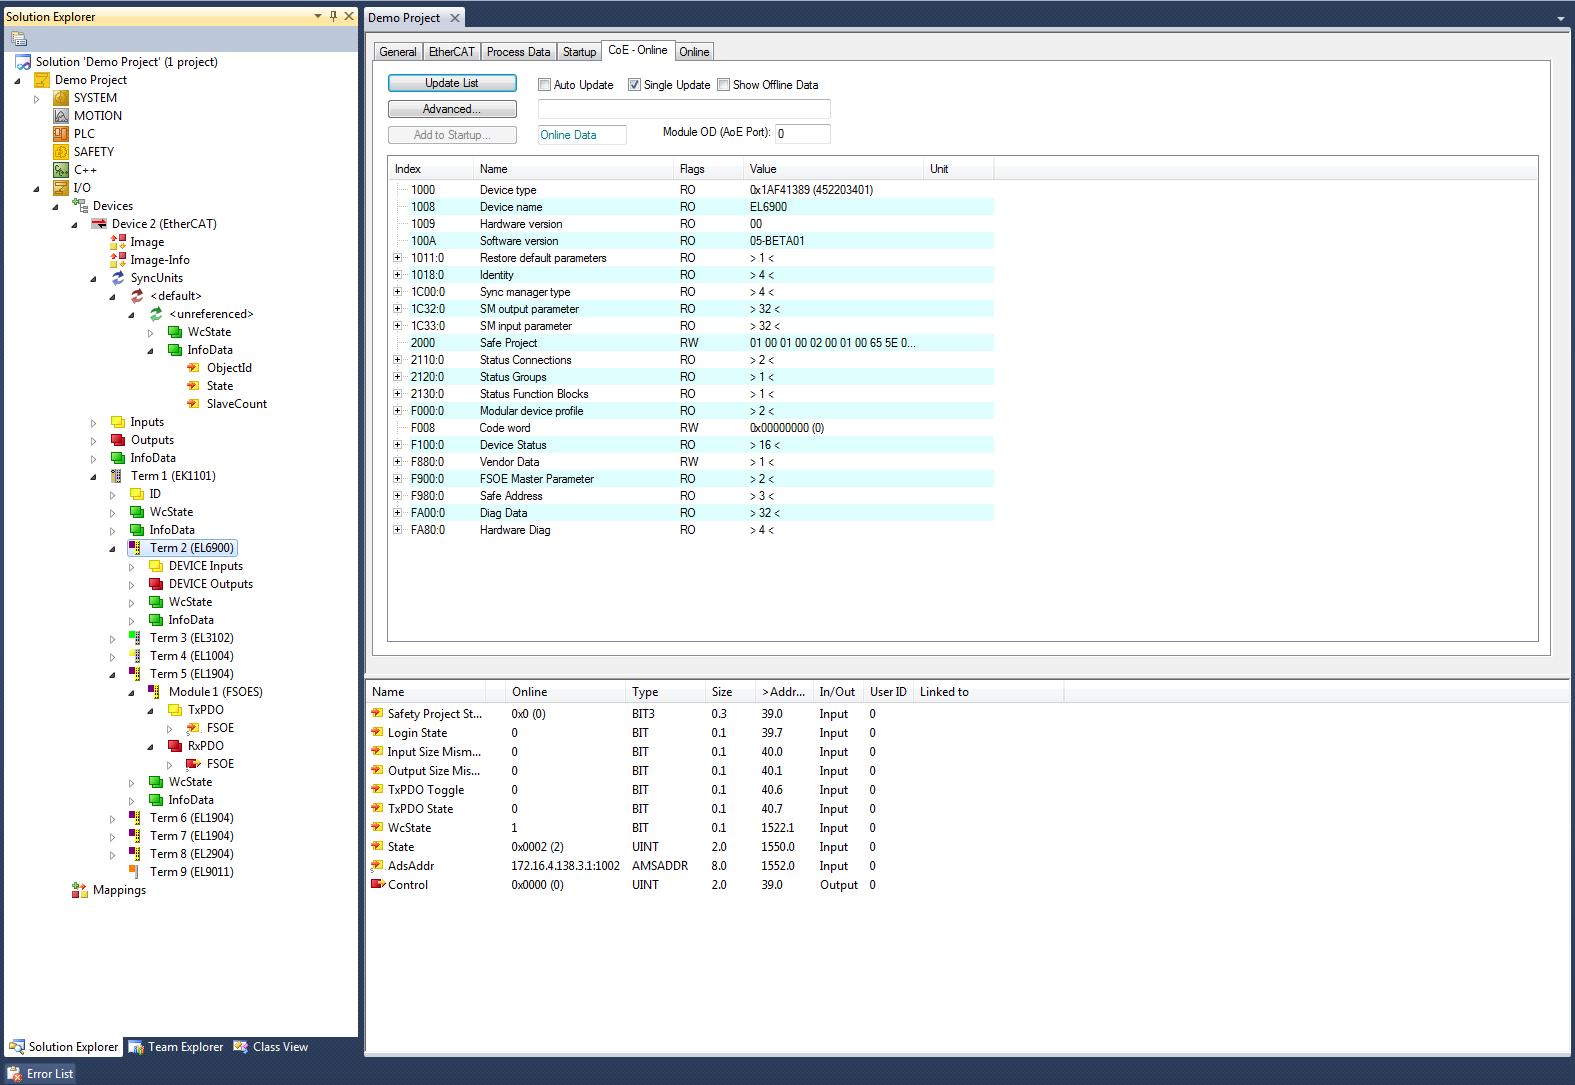Open the Error List panel
1575x1085 pixels.
[x=40, y=1074]
